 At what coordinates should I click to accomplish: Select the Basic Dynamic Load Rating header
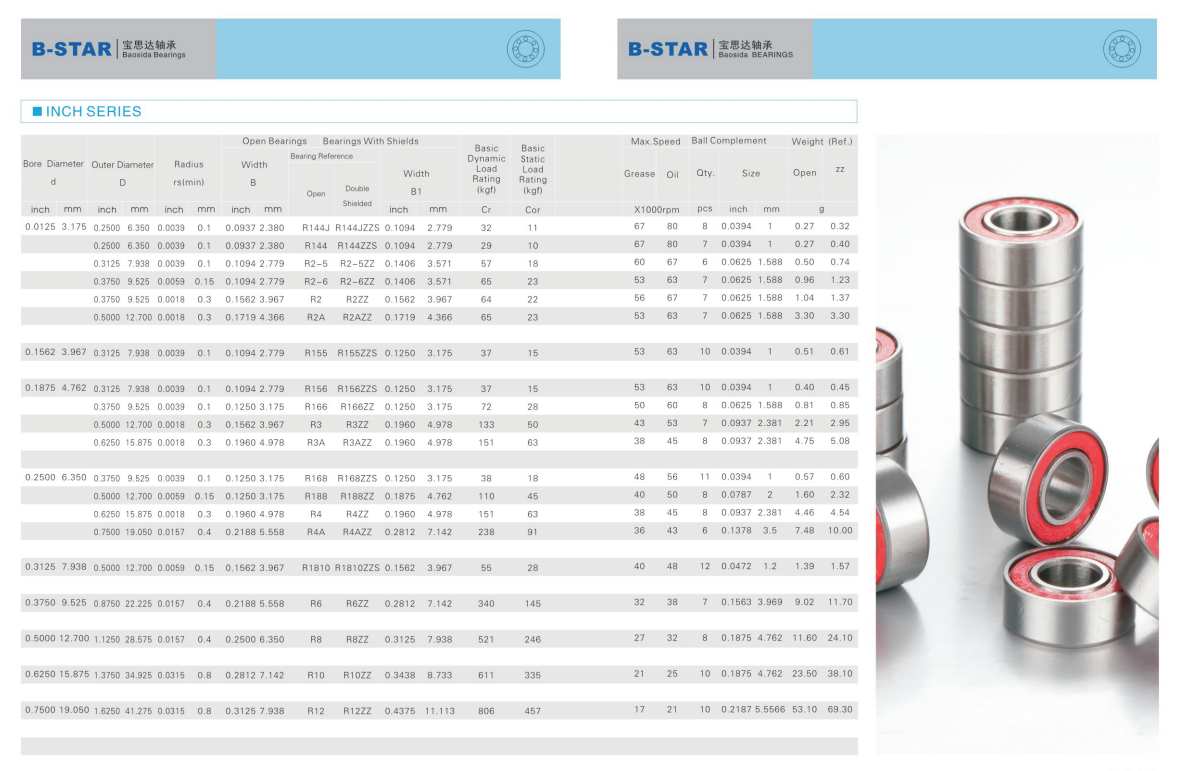[486, 169]
